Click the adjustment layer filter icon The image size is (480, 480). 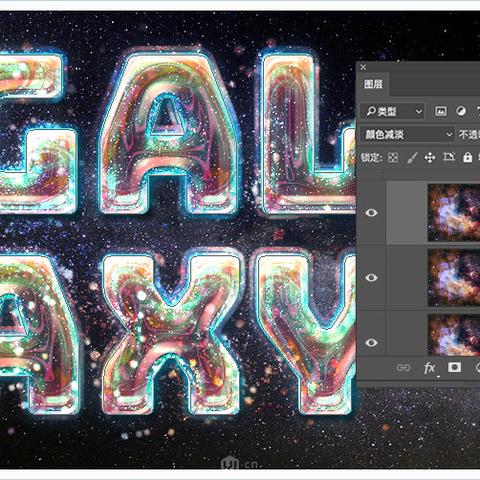pyautogui.click(x=461, y=111)
